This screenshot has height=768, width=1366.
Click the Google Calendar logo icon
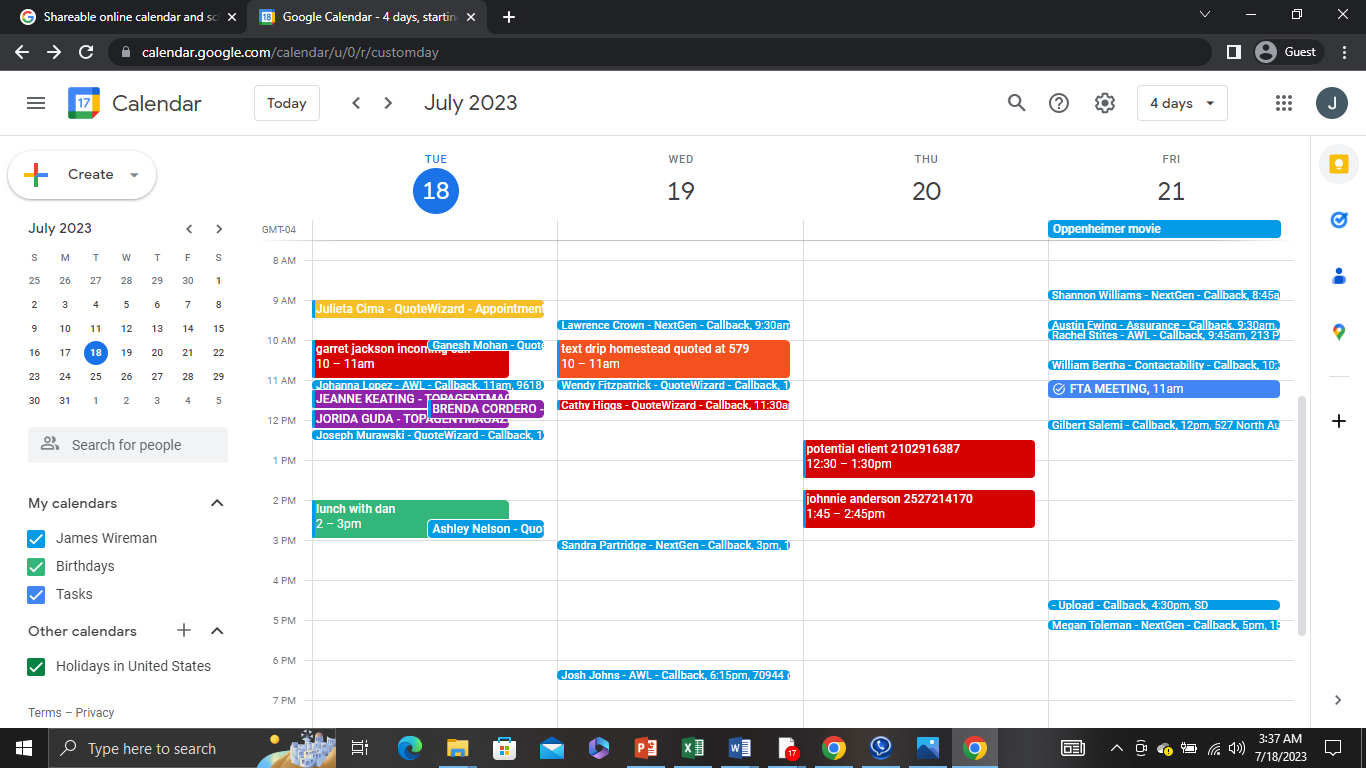(84, 103)
